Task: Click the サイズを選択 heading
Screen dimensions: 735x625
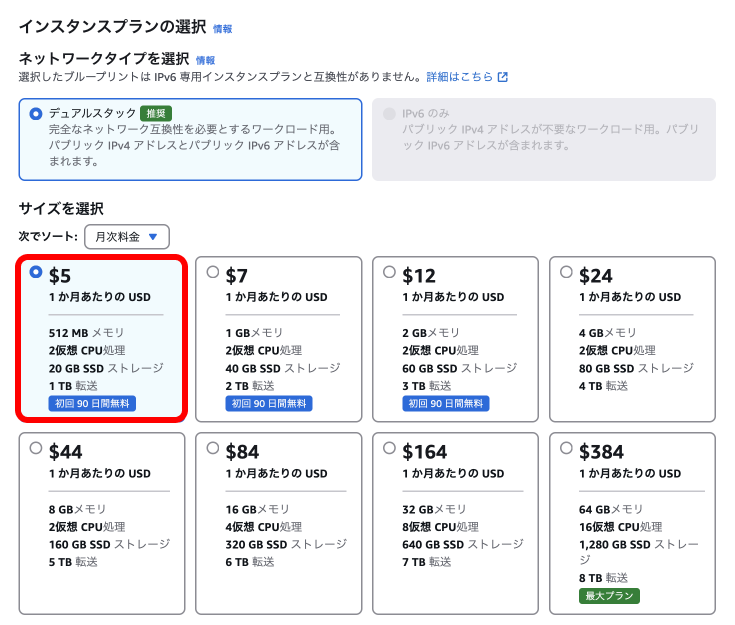Action: [61, 208]
